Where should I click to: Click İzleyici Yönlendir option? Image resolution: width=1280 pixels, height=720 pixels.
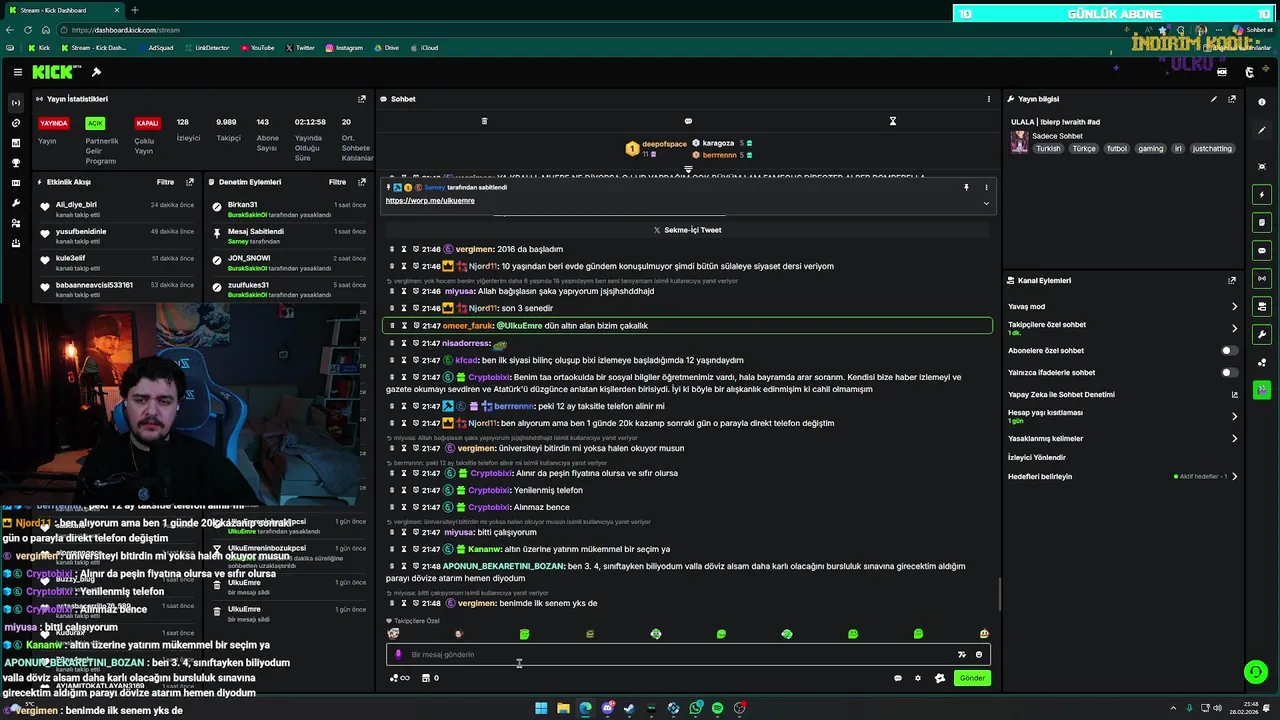coord(1037,458)
